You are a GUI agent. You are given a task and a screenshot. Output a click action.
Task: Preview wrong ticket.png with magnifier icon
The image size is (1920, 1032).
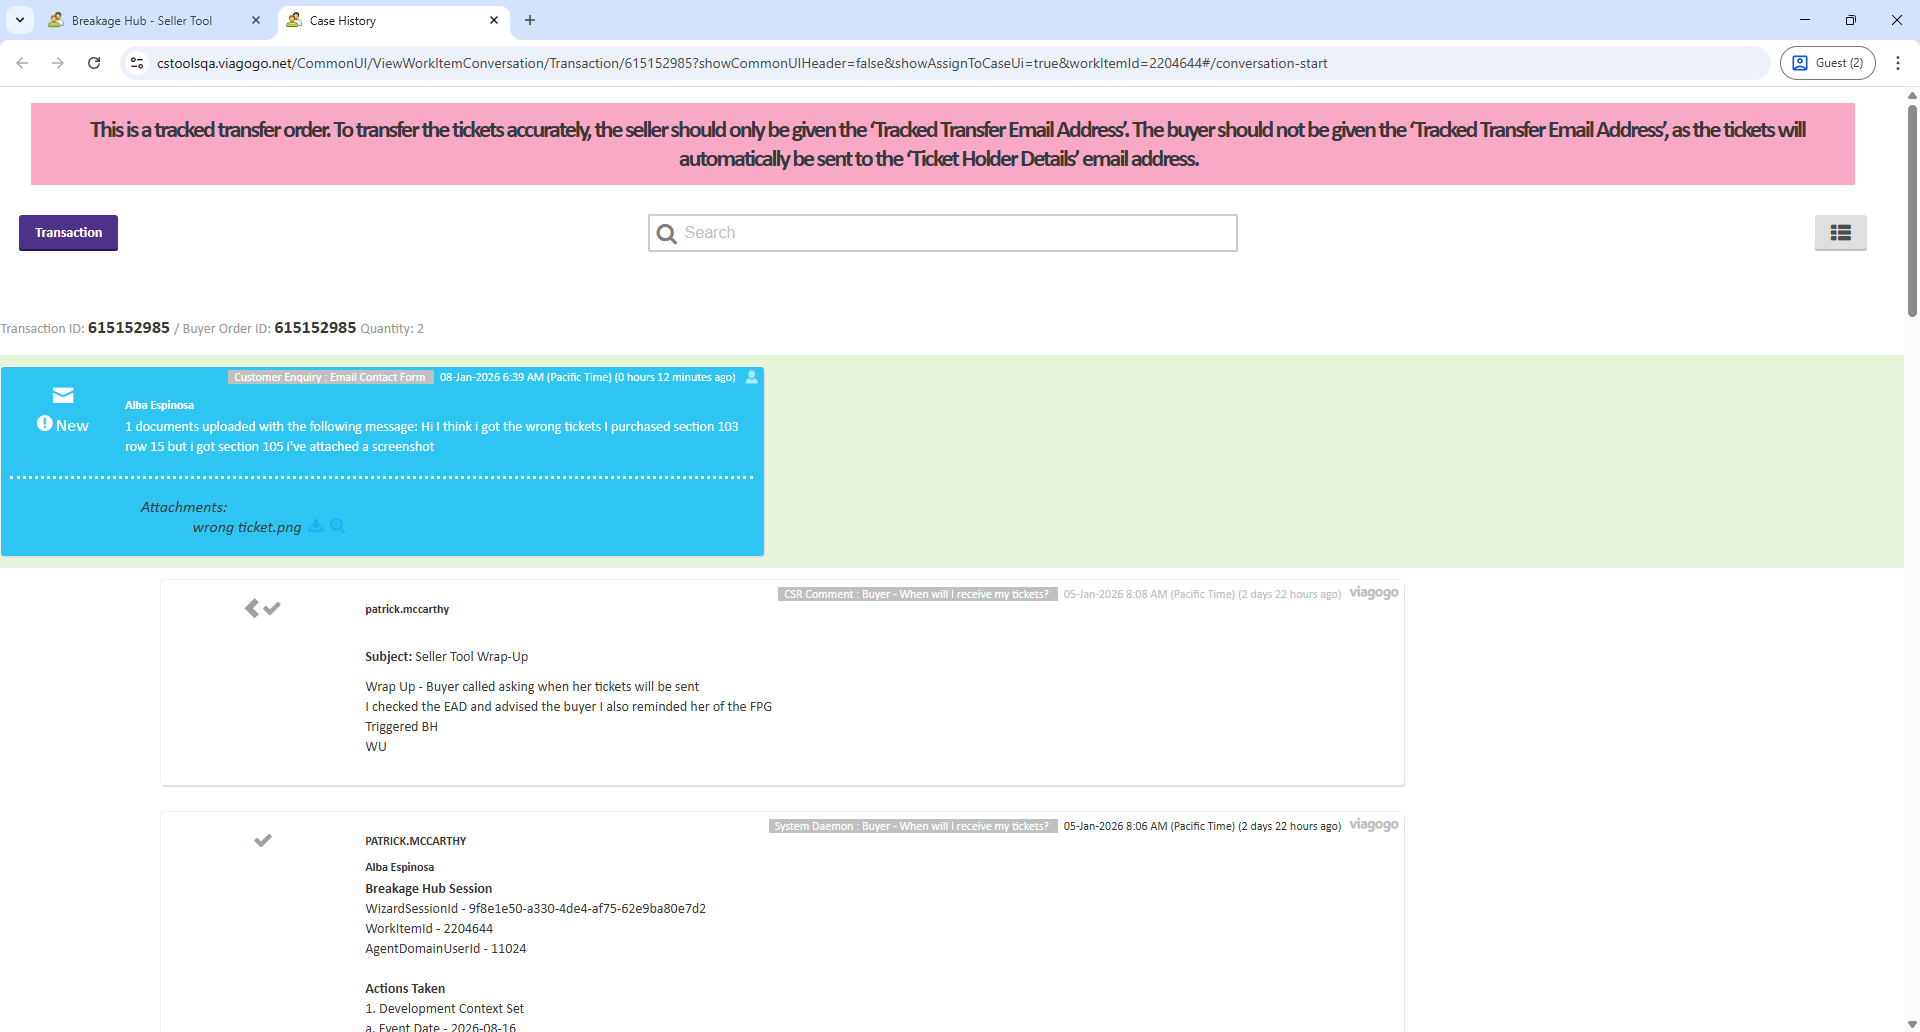coord(337,526)
